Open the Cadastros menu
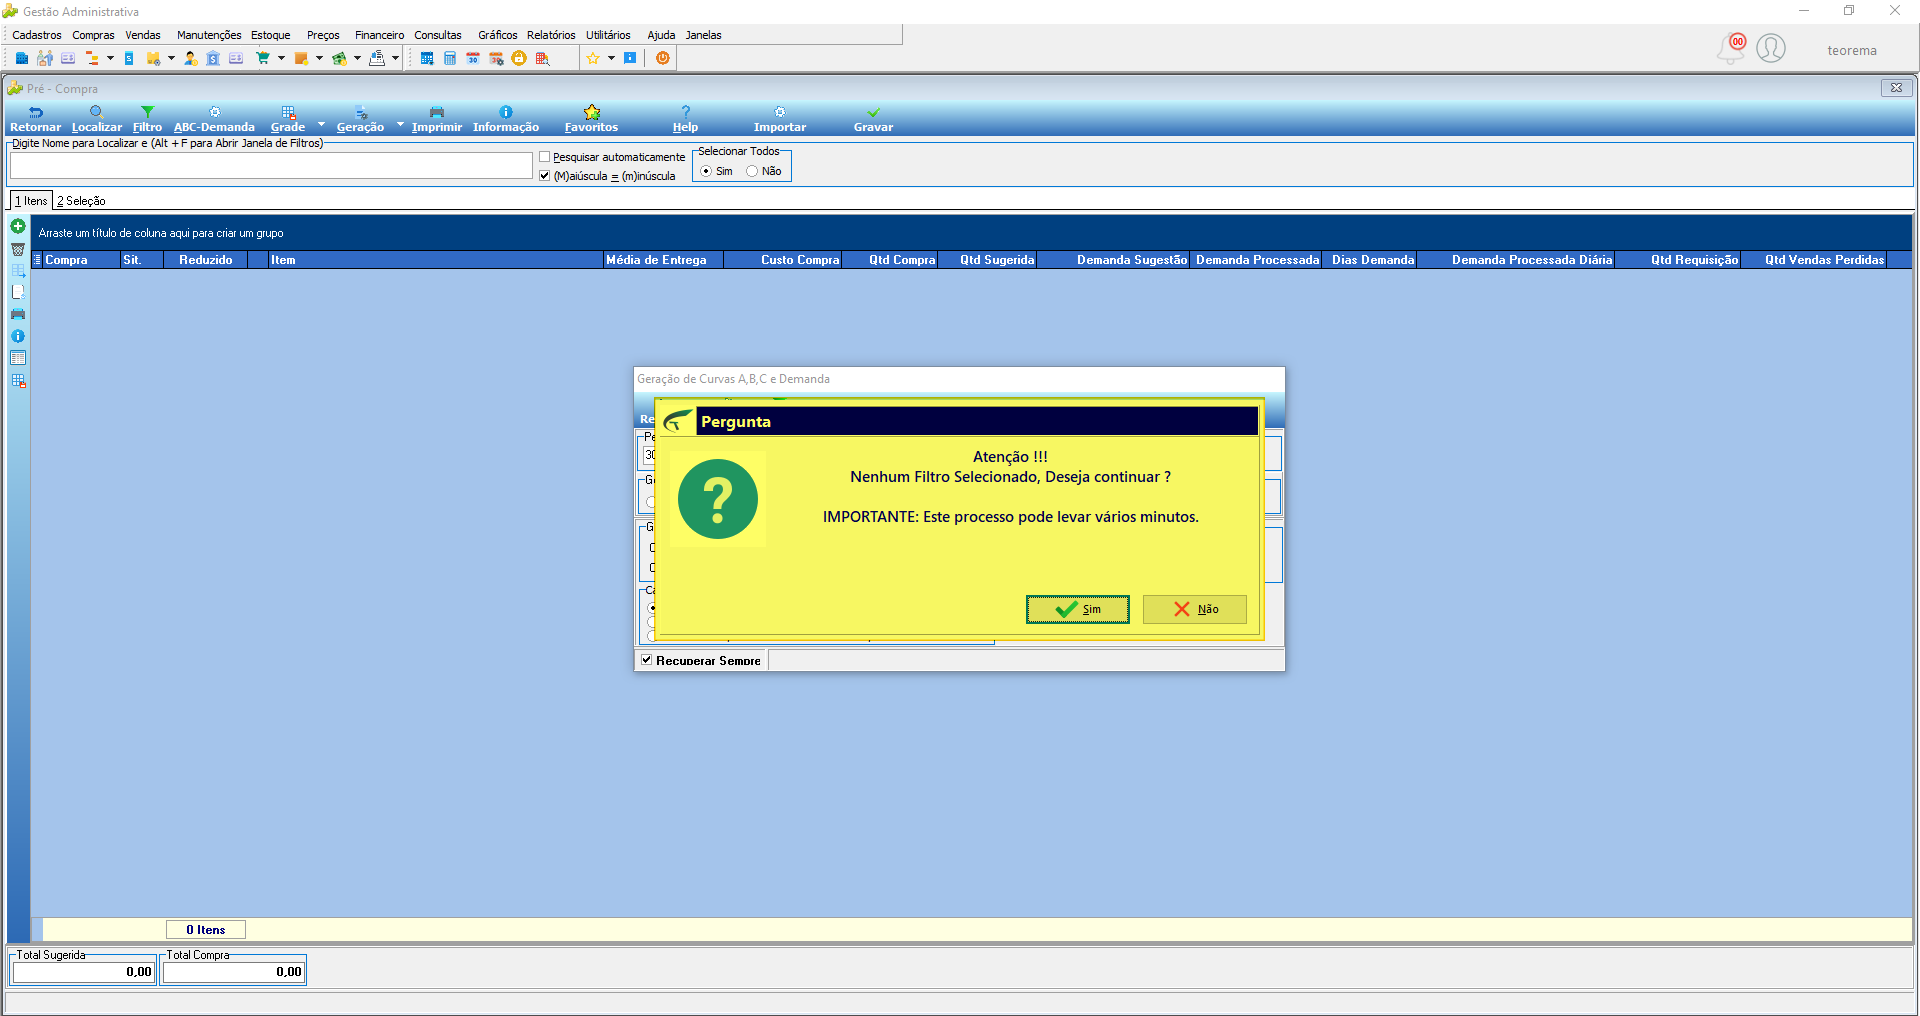 (37, 35)
